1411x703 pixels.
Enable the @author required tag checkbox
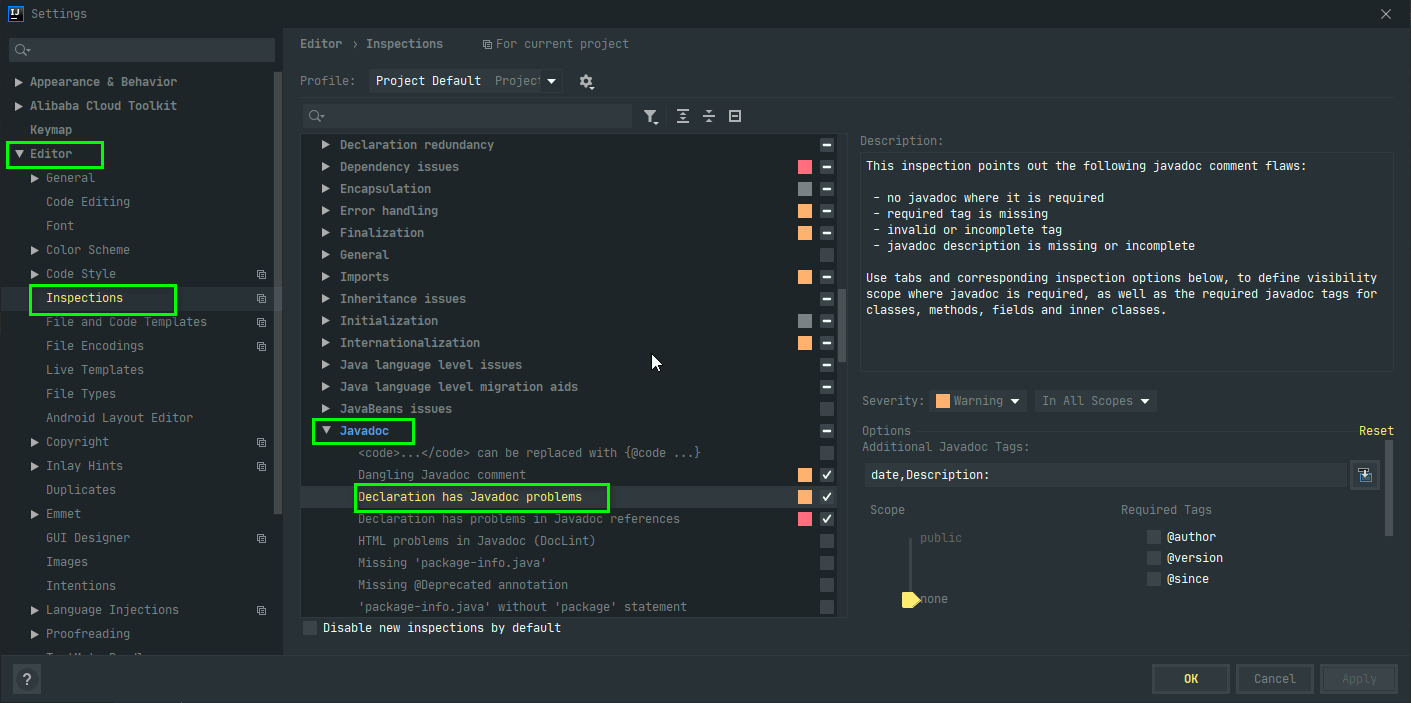click(x=1154, y=537)
